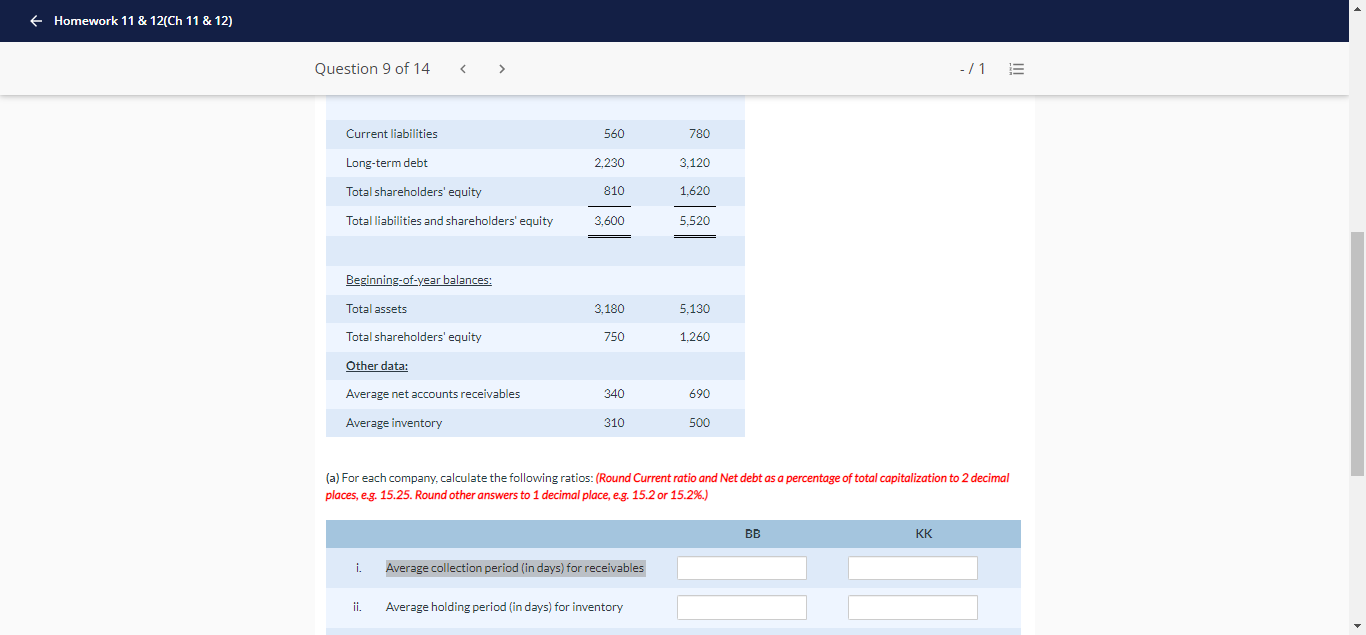Click the BB answer field for inventory holding
The width and height of the screenshot is (1366, 635).
tap(741, 606)
